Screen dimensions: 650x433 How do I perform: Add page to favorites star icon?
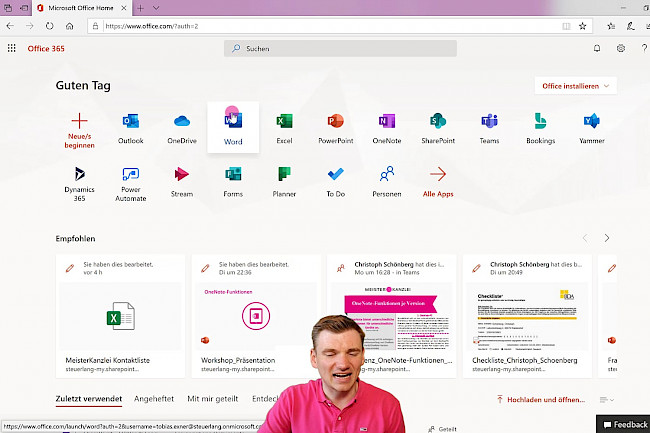(x=582, y=26)
